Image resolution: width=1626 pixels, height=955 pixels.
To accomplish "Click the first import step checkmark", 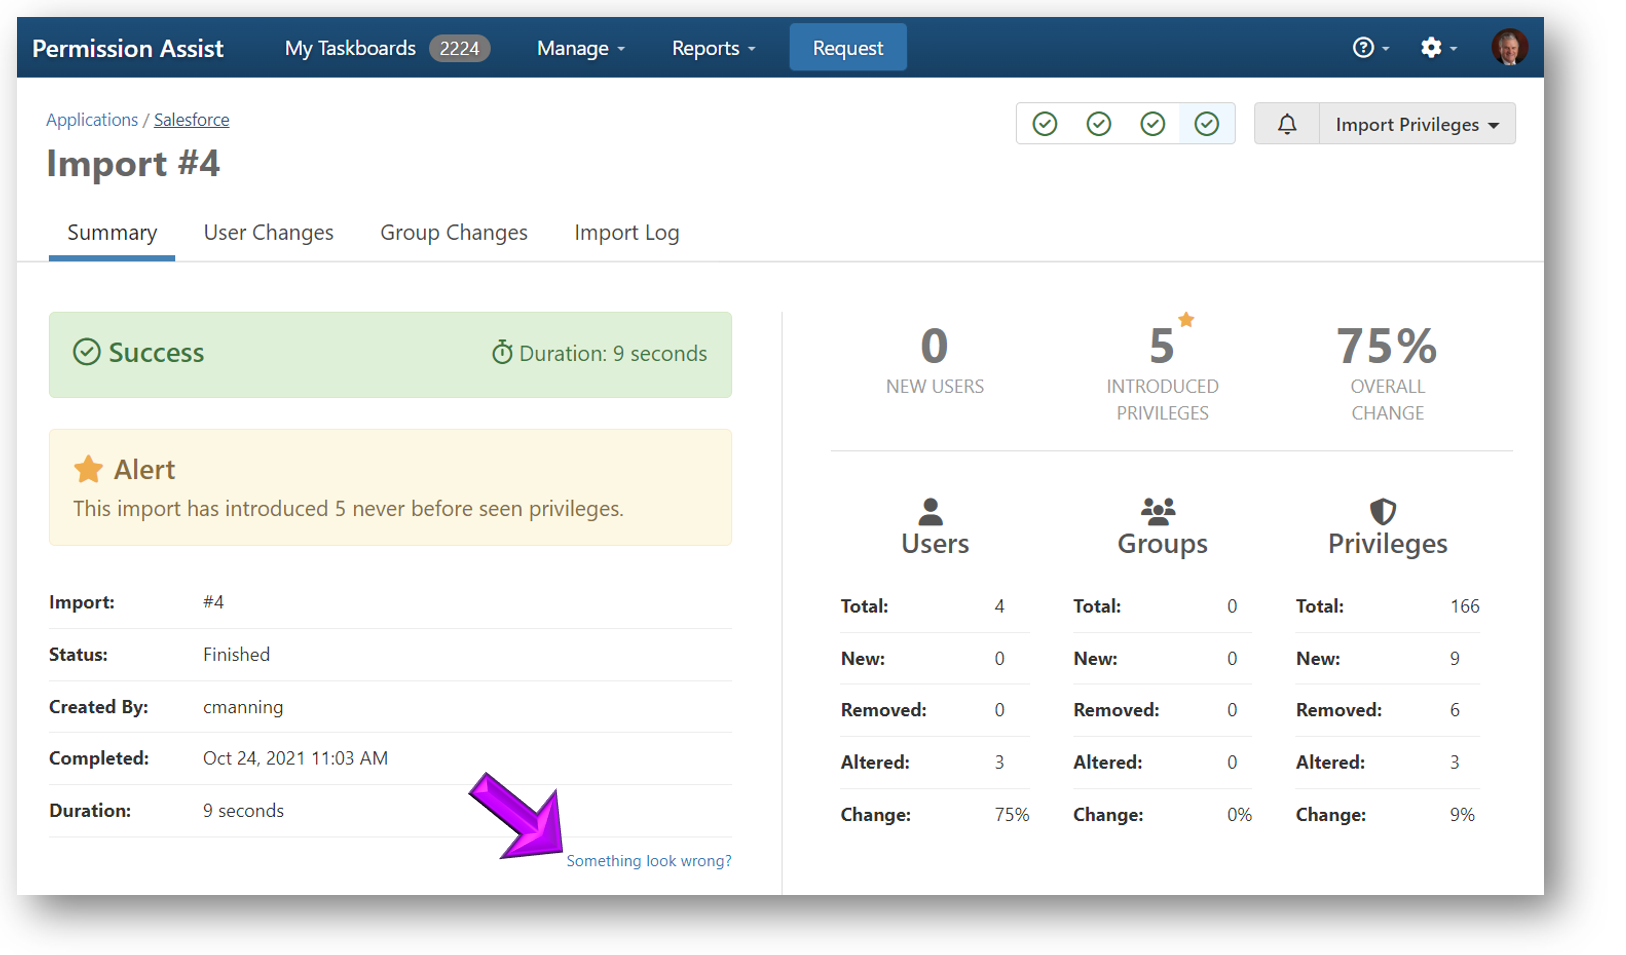I will point(1045,124).
